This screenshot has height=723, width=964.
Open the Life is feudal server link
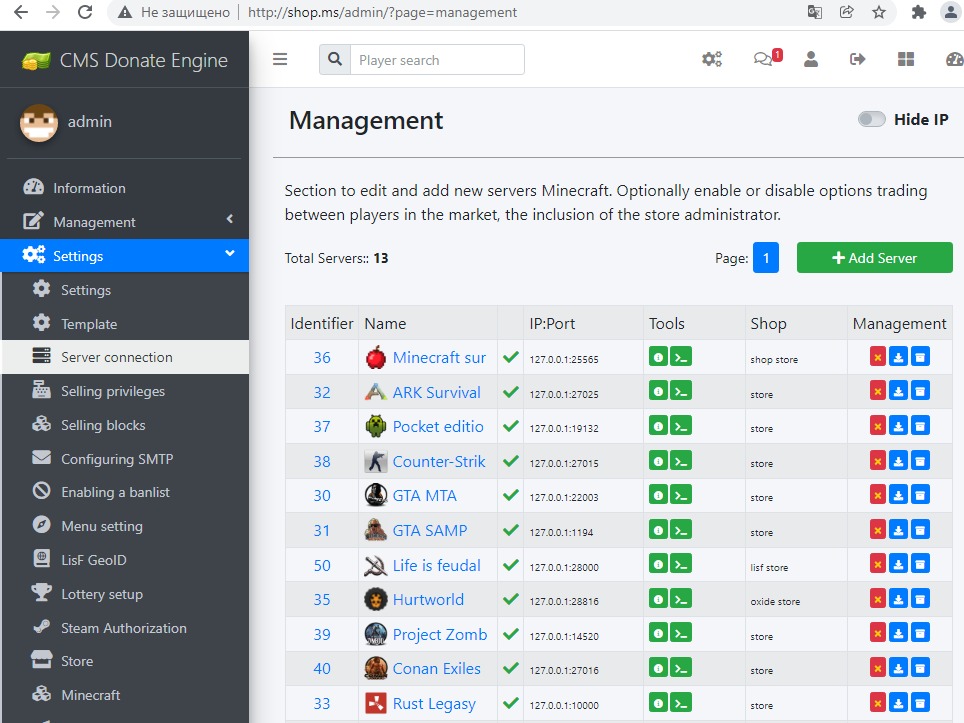(436, 565)
